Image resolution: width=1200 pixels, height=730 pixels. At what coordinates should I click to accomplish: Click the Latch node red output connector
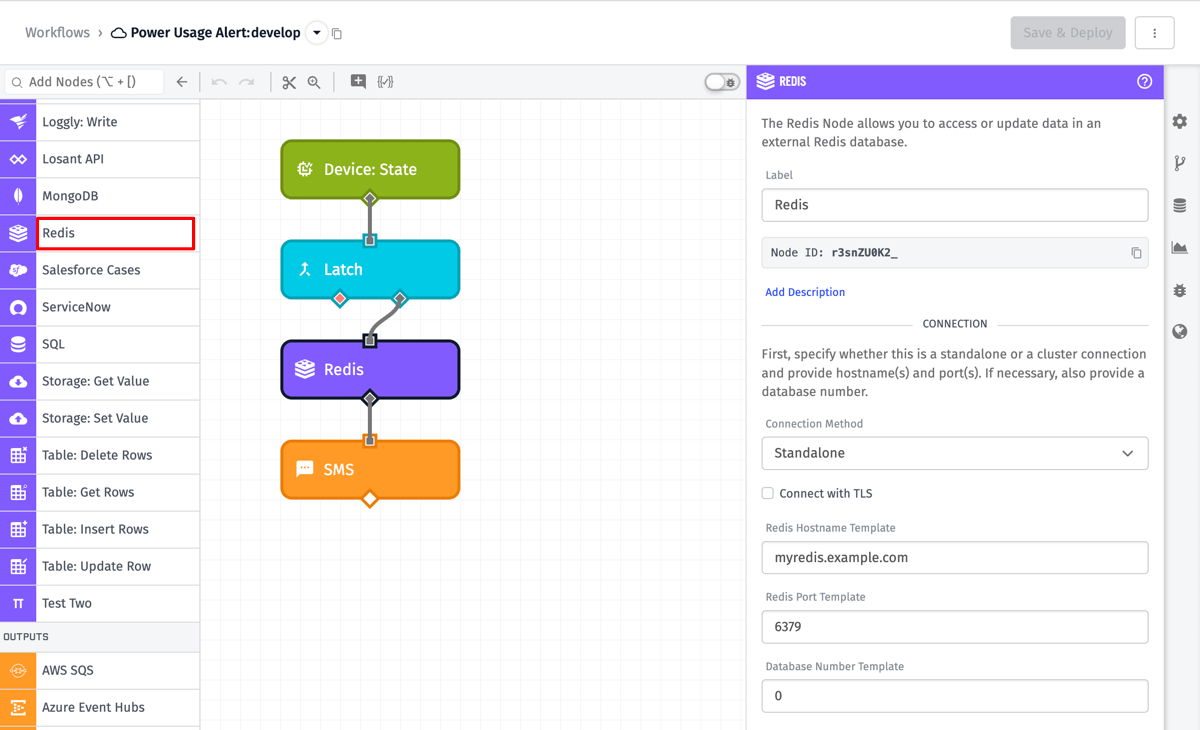340,298
